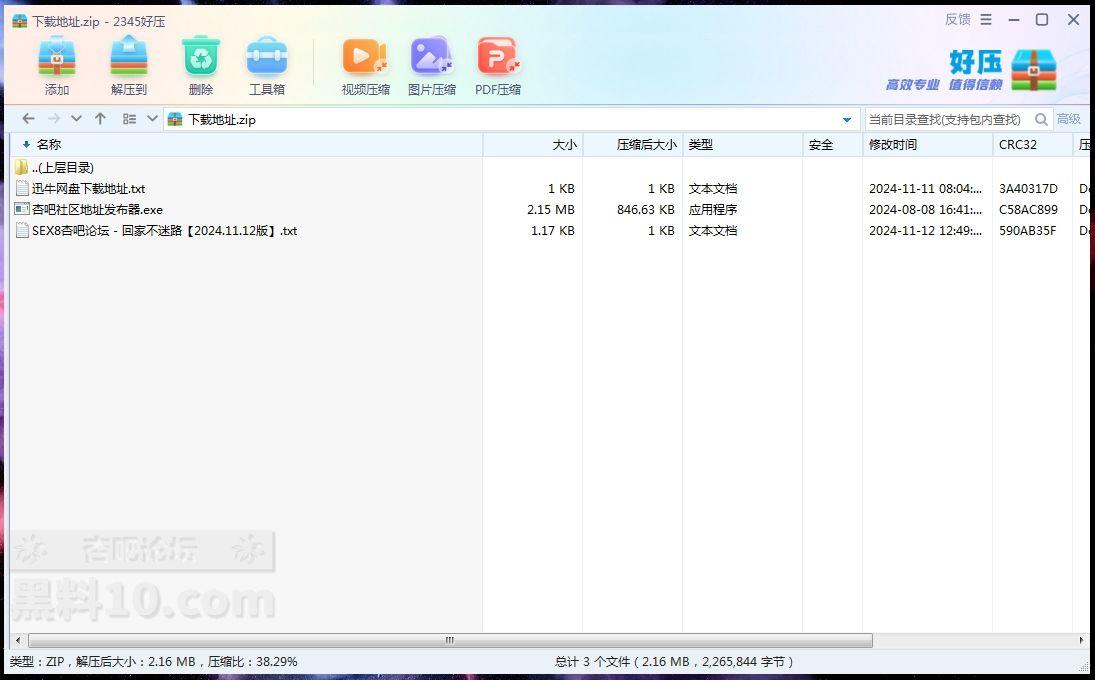The height and width of the screenshot is (680, 1095).
Task: Maximize the 2345好压 window
Action: pos(1042,20)
